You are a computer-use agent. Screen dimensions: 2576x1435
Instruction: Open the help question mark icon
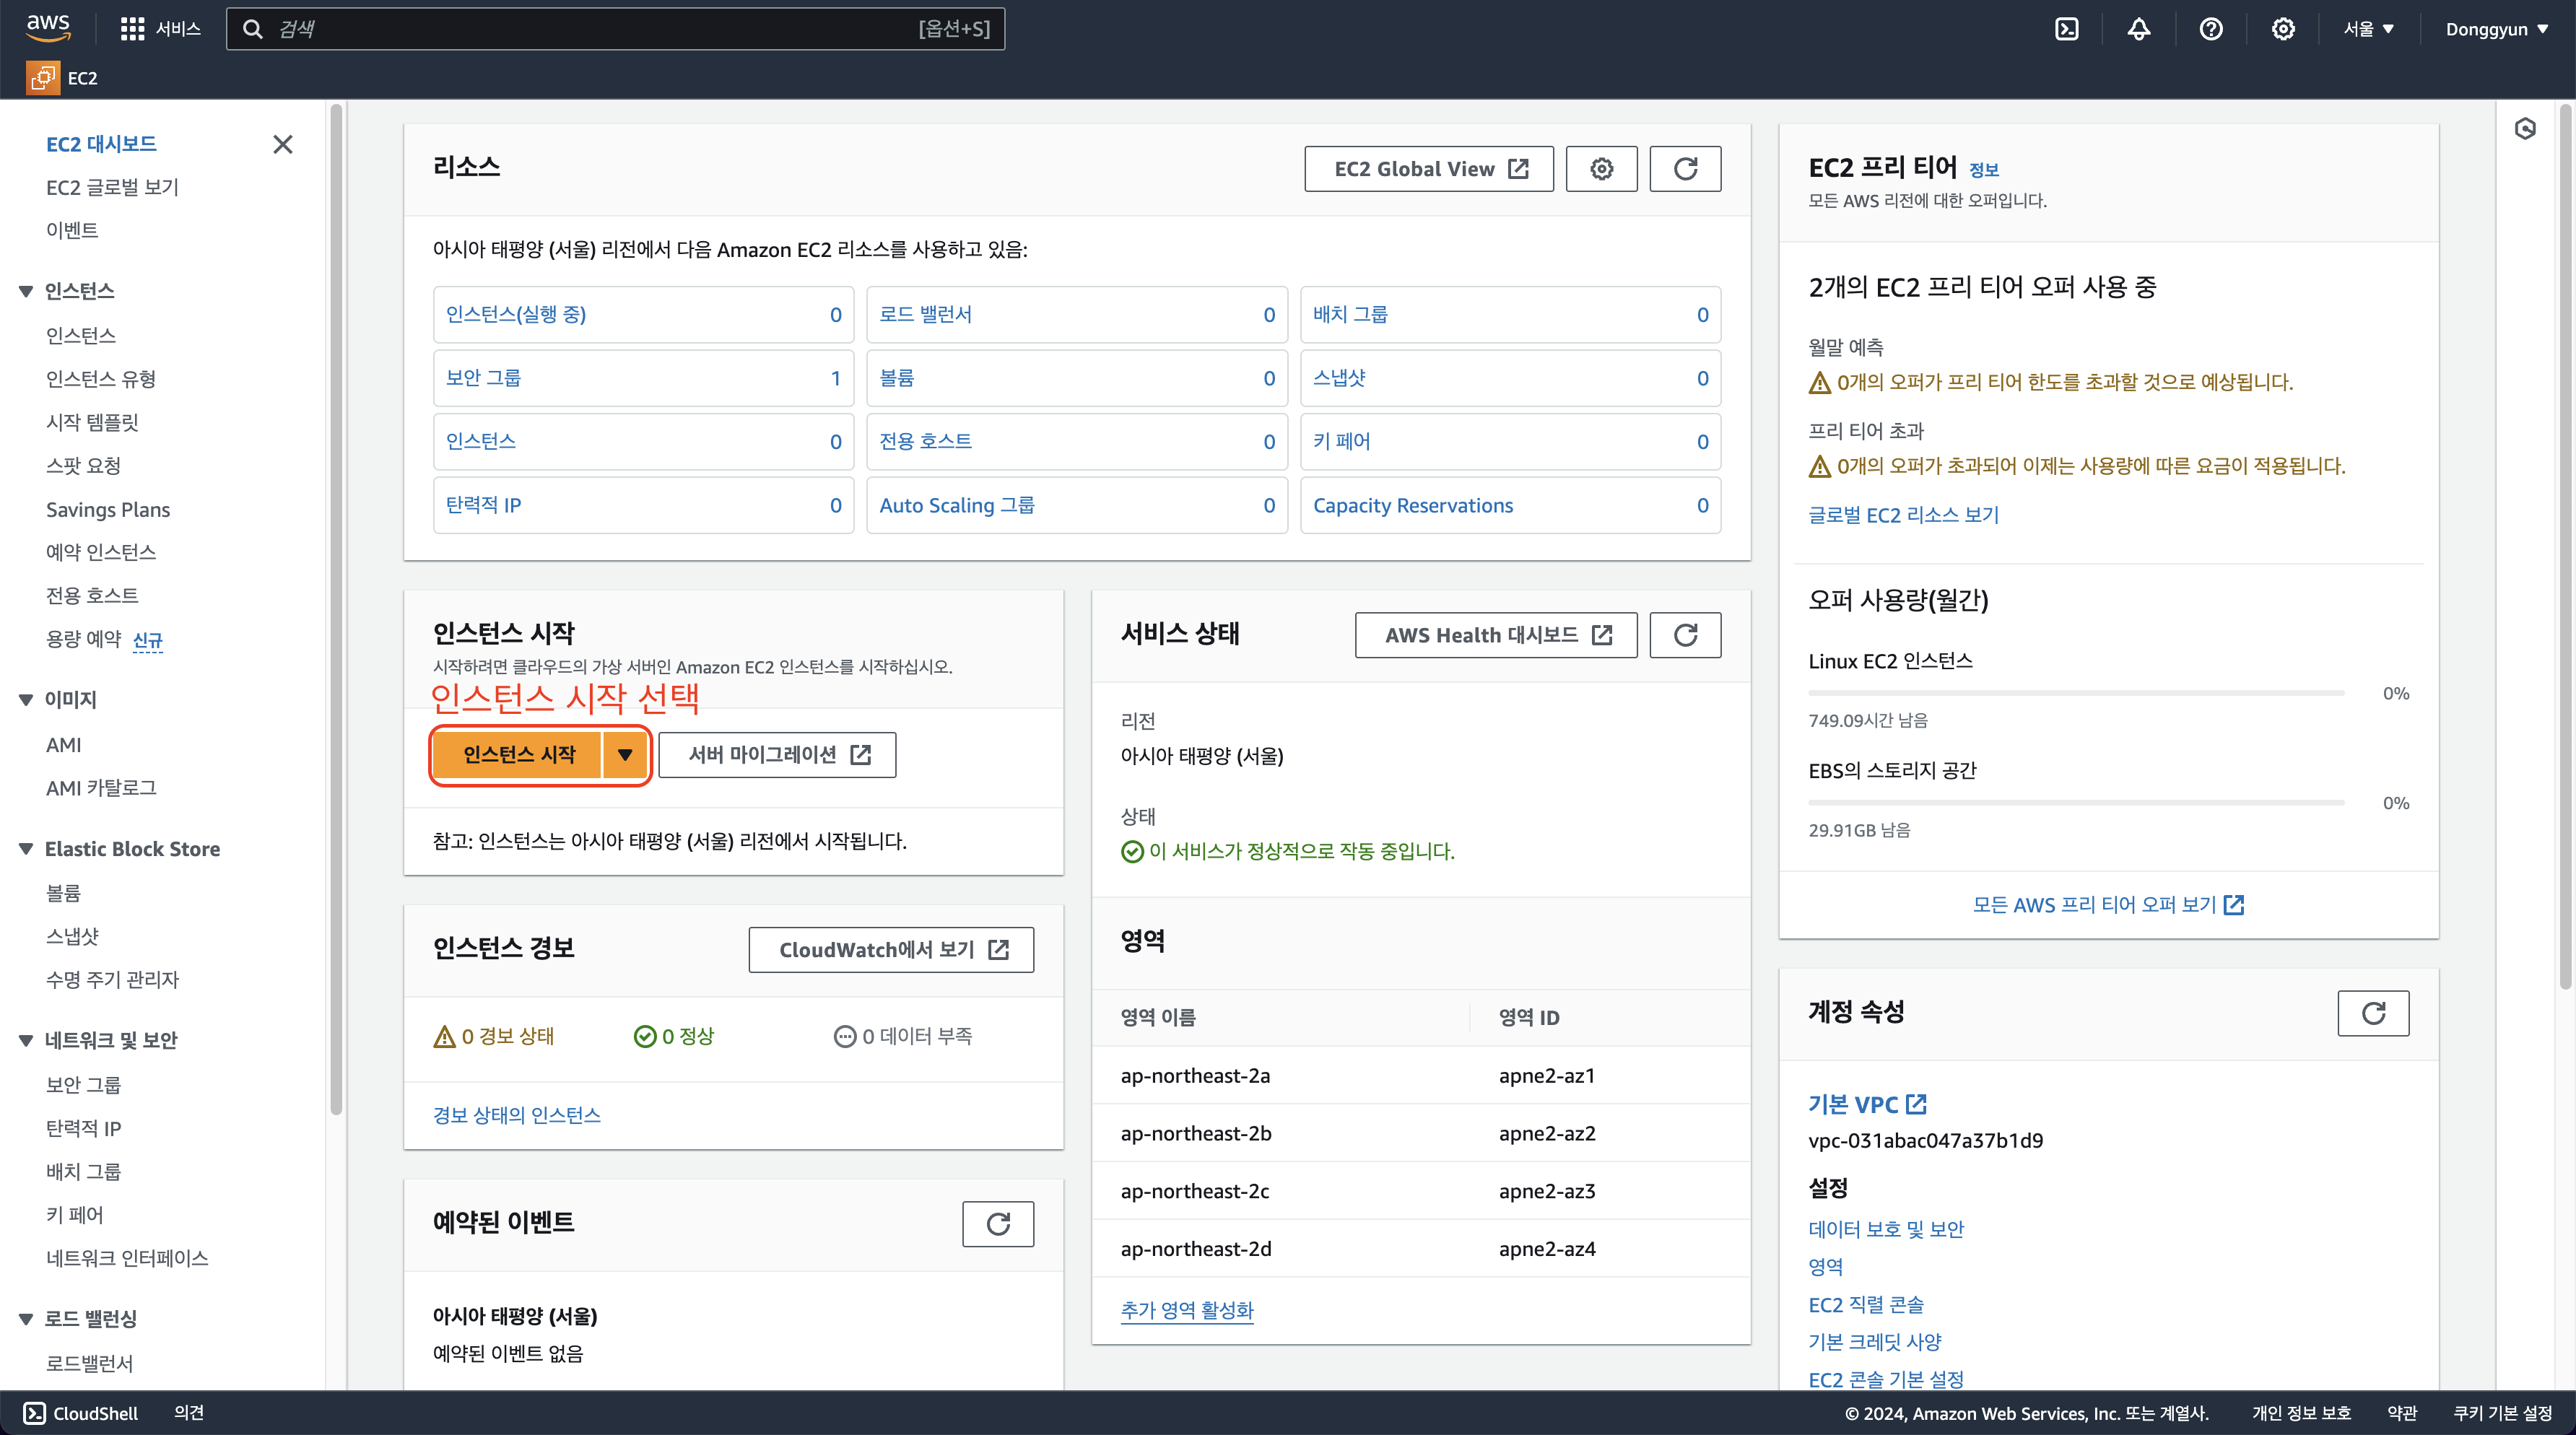(2210, 29)
